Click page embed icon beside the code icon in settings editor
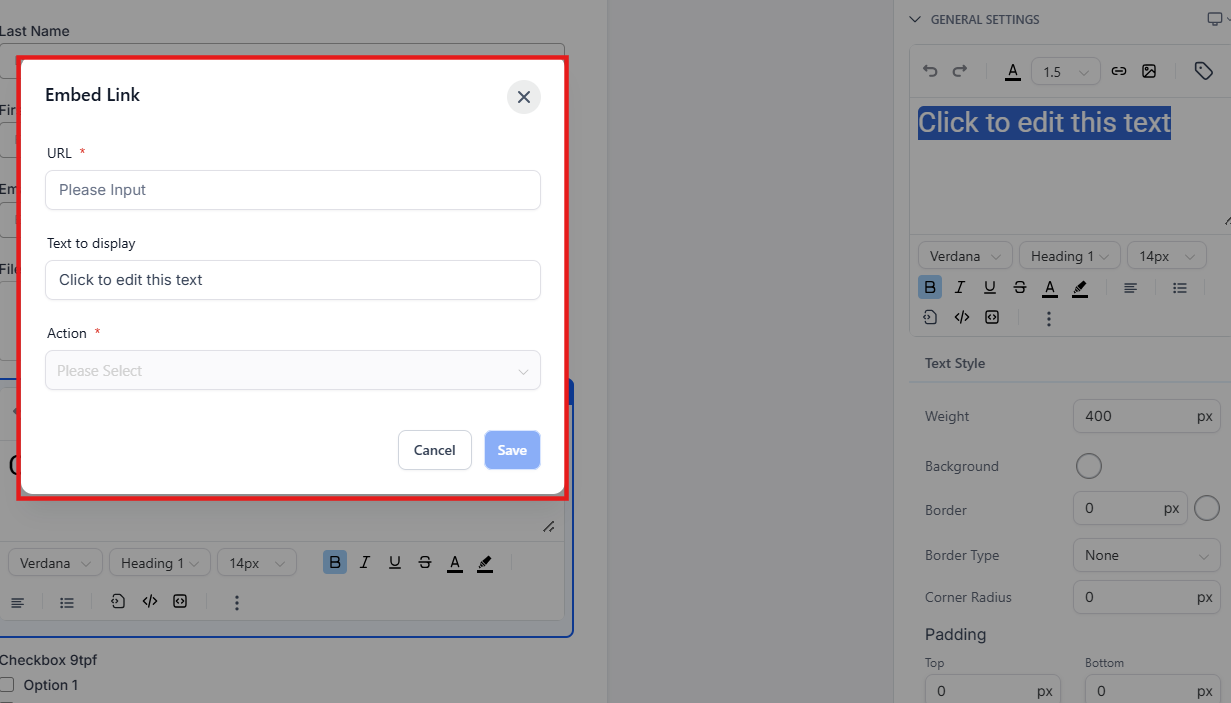Screen dimensions: 1231x703 pyautogui.click(x=930, y=318)
